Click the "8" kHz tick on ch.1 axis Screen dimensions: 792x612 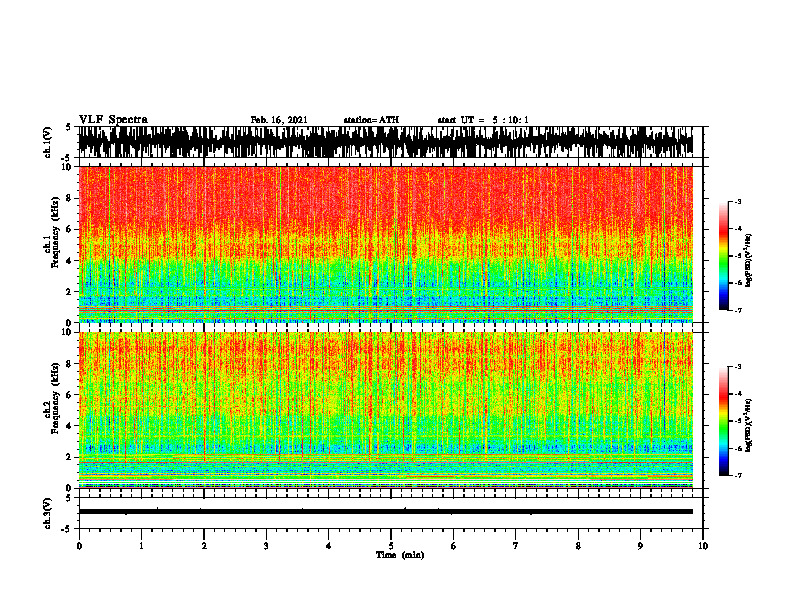69,198
